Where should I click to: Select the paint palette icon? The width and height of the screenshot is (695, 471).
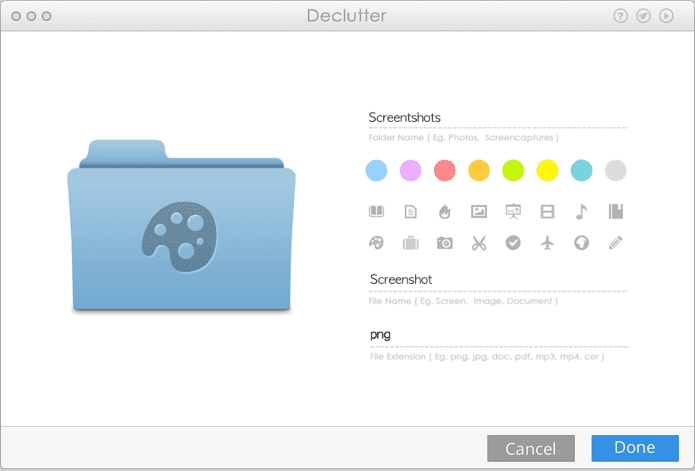click(376, 243)
